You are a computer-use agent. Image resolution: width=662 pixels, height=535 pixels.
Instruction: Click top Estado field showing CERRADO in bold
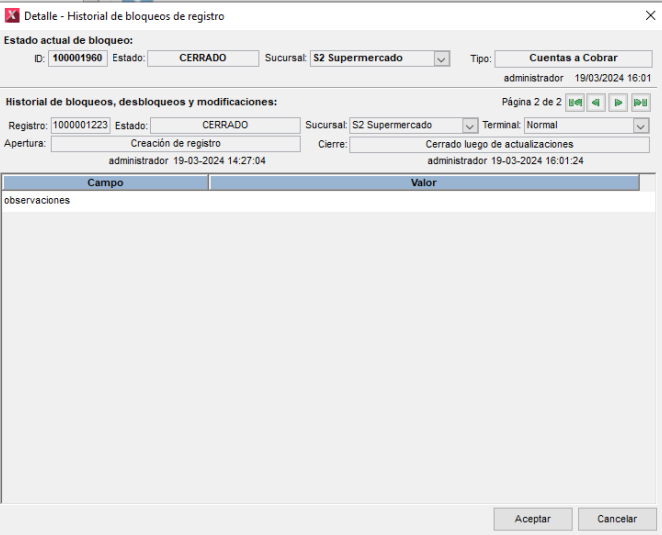point(203,59)
